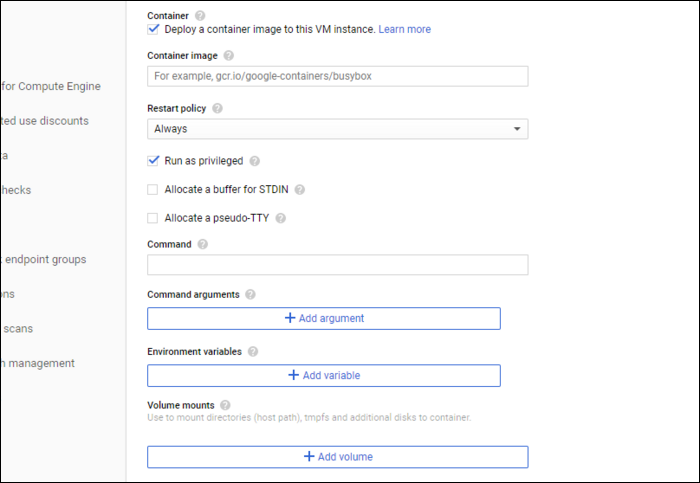Click help icon beside Environment variables
700x483 pixels.
tap(253, 352)
